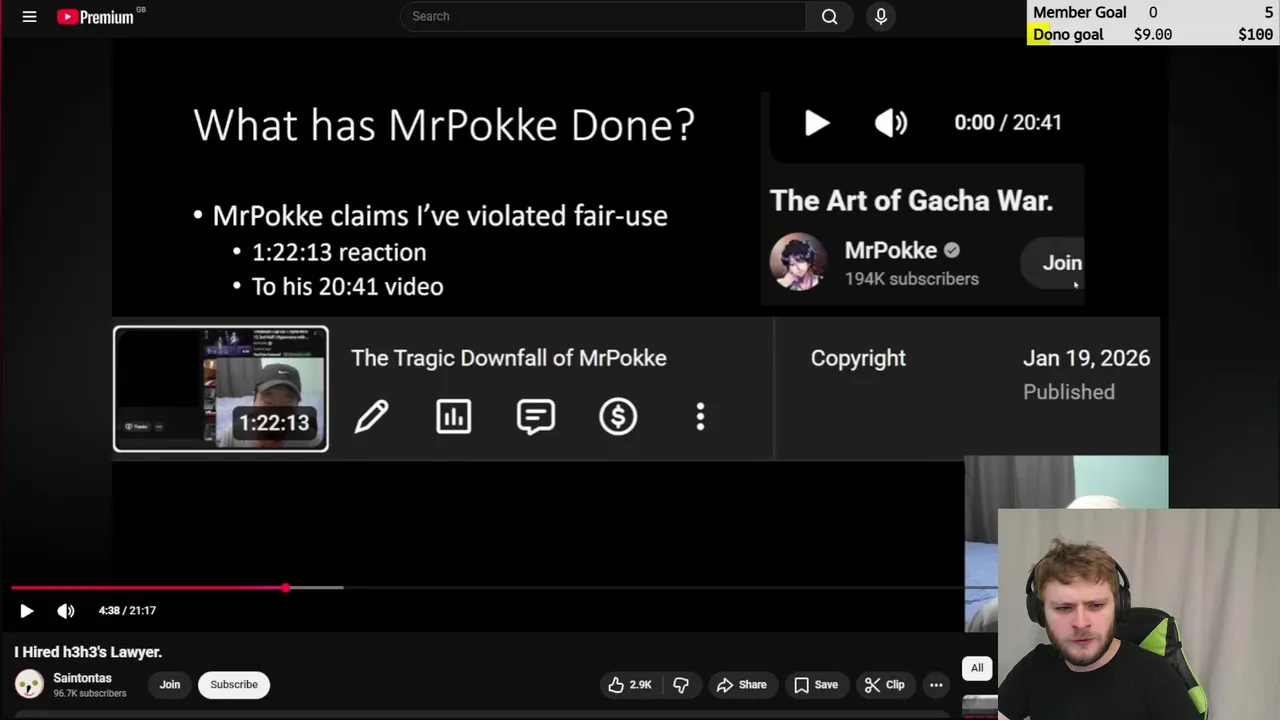Save the video to a playlist

816,684
